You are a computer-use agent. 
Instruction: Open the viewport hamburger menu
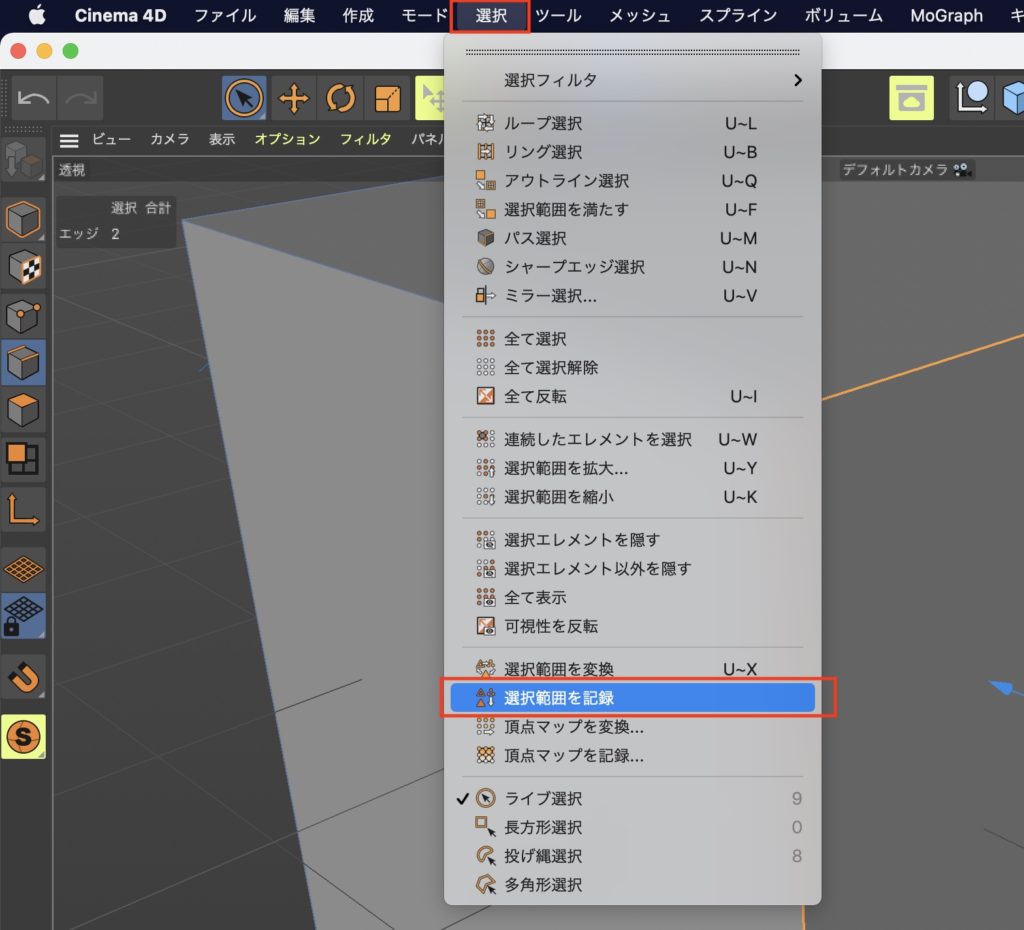(68, 140)
